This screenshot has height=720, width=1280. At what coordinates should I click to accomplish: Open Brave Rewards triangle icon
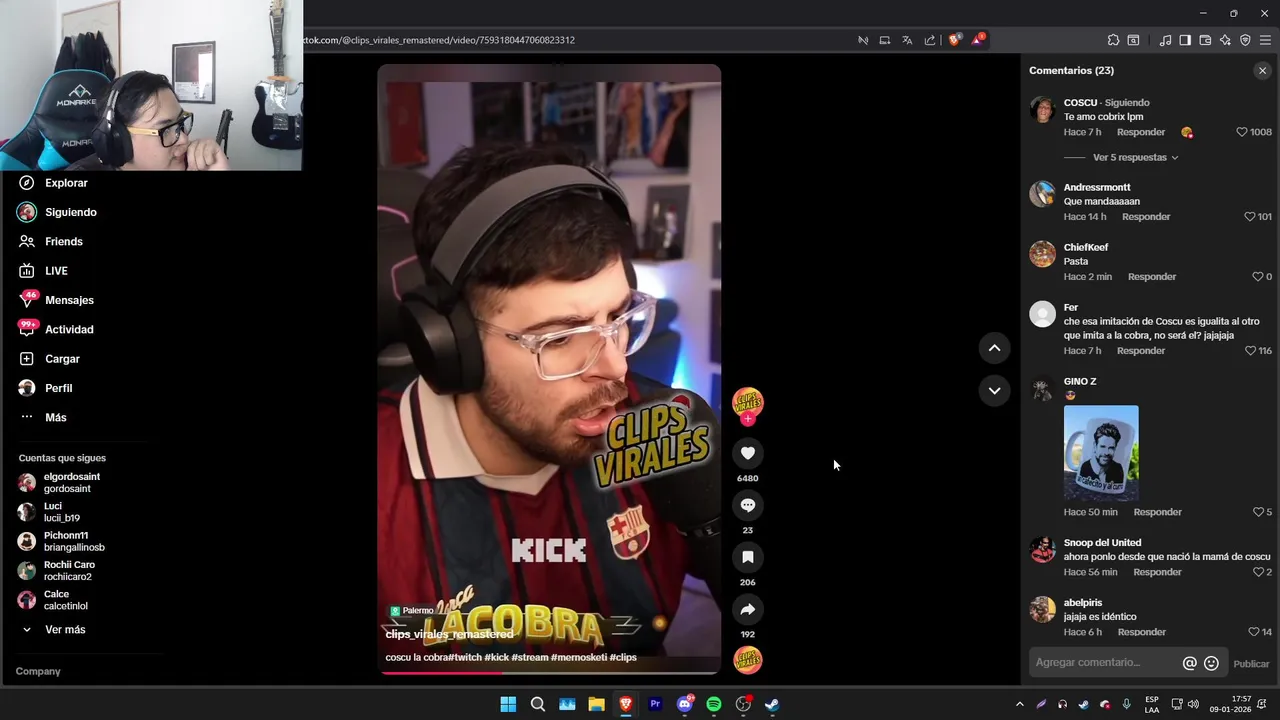pyautogui.click(x=978, y=40)
